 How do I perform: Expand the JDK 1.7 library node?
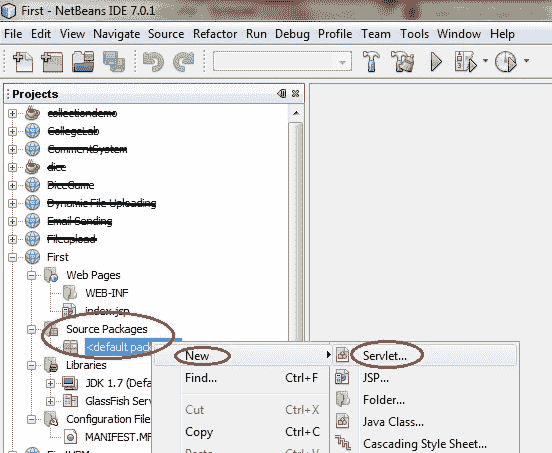(50, 383)
